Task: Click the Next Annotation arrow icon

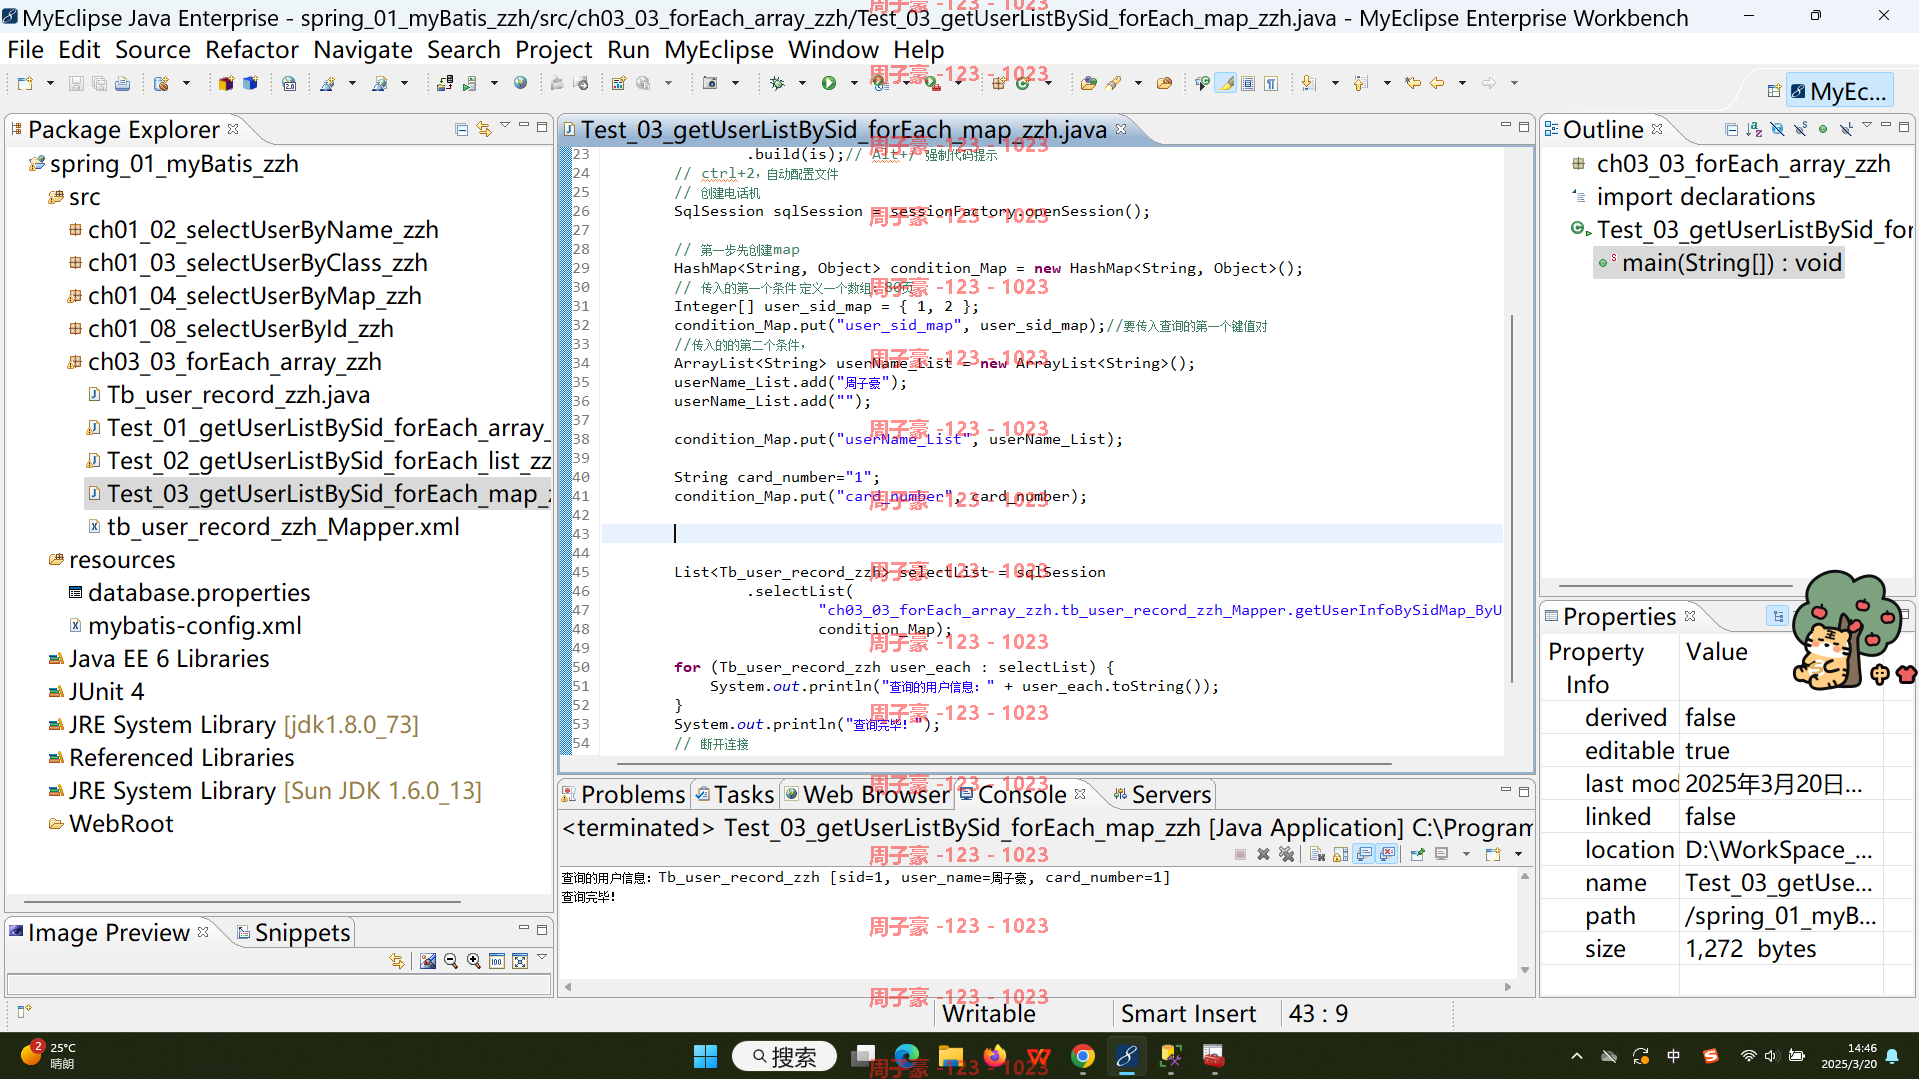Action: coord(1308,84)
